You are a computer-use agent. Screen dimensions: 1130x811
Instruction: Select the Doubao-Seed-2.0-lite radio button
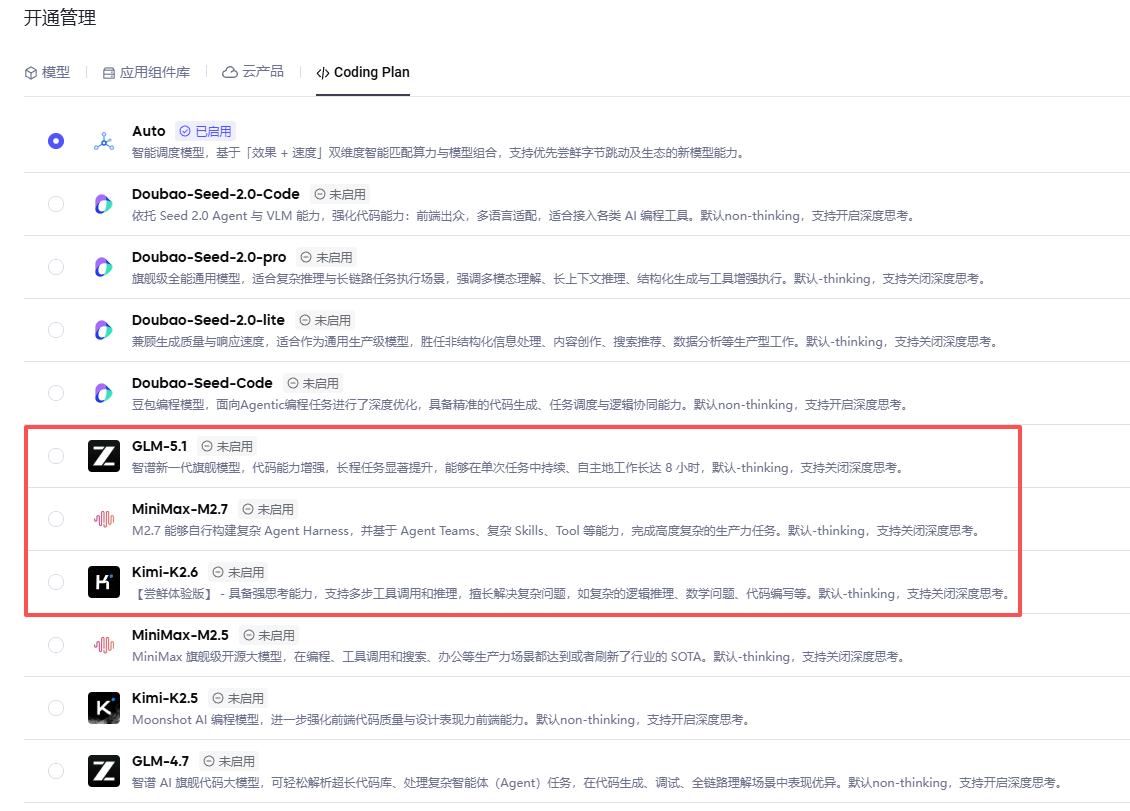[x=56, y=330]
